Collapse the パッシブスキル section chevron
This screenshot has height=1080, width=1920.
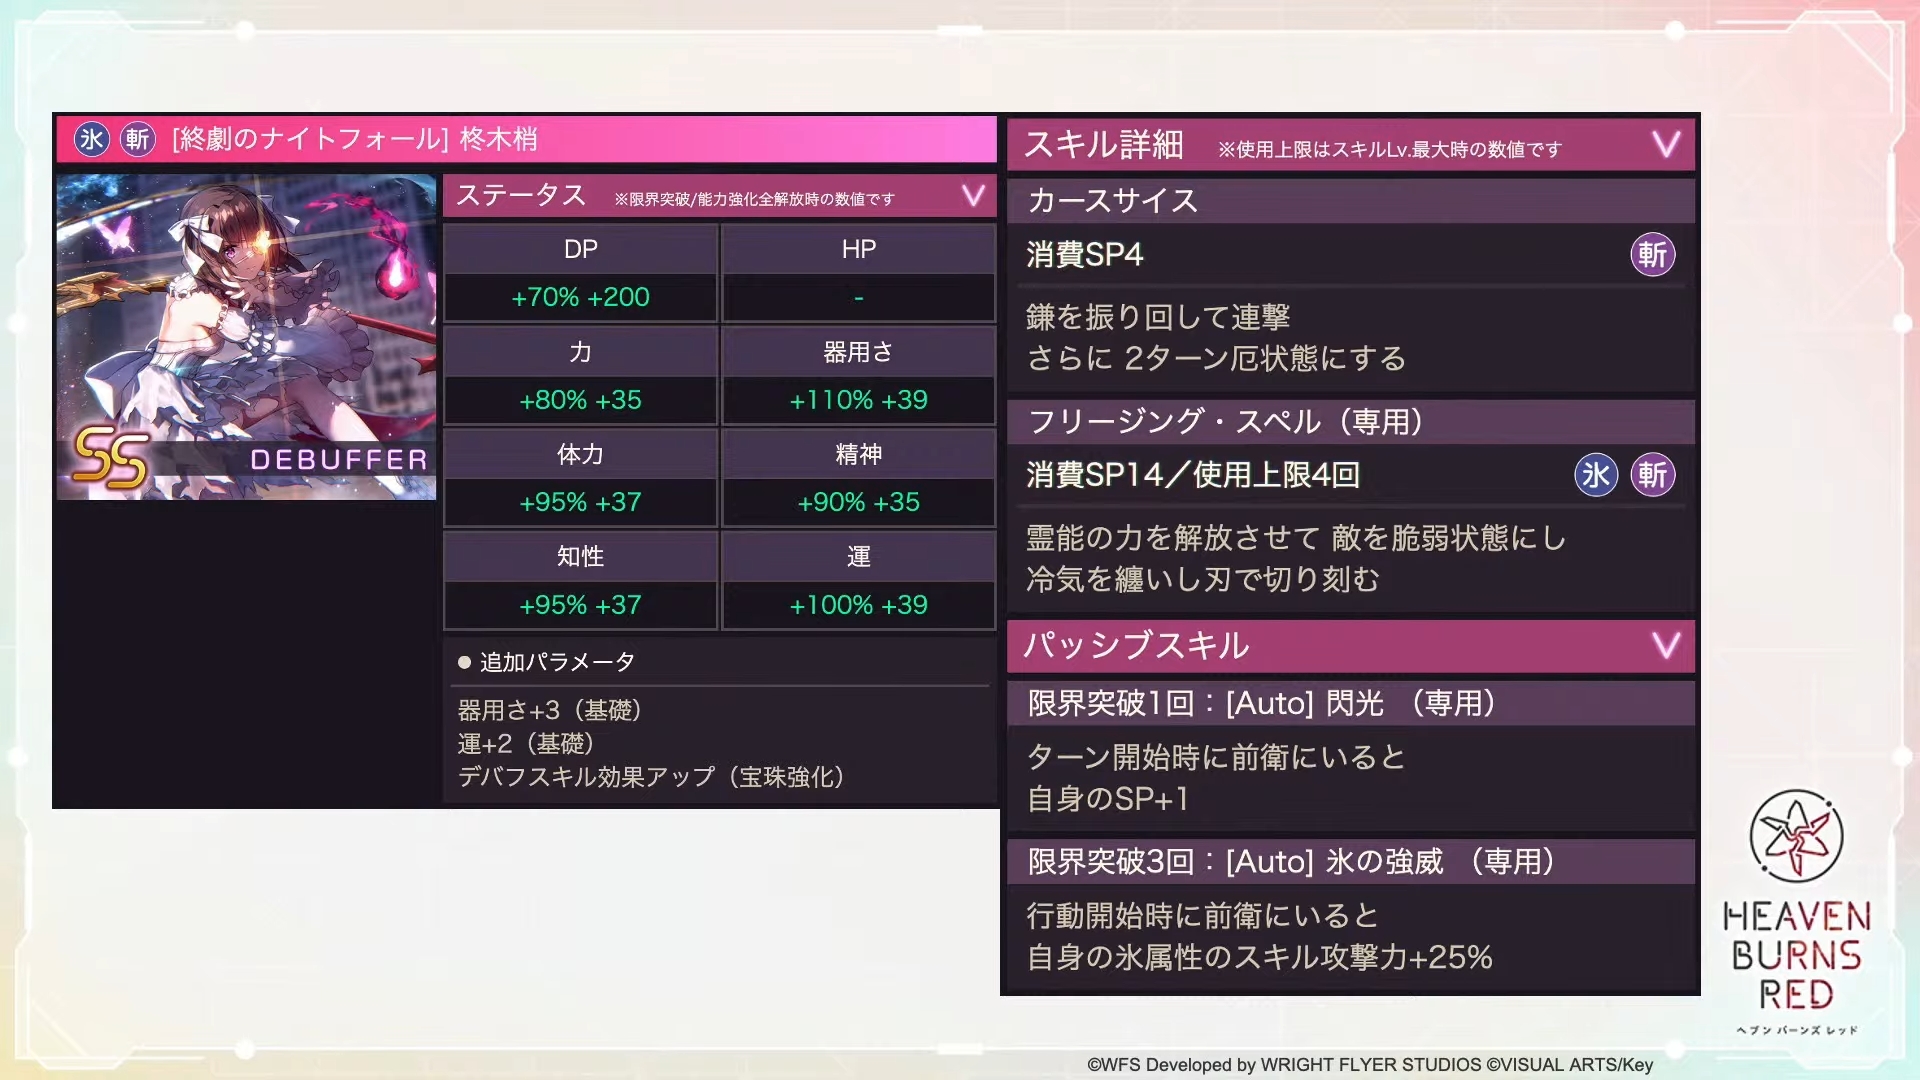coord(1665,645)
